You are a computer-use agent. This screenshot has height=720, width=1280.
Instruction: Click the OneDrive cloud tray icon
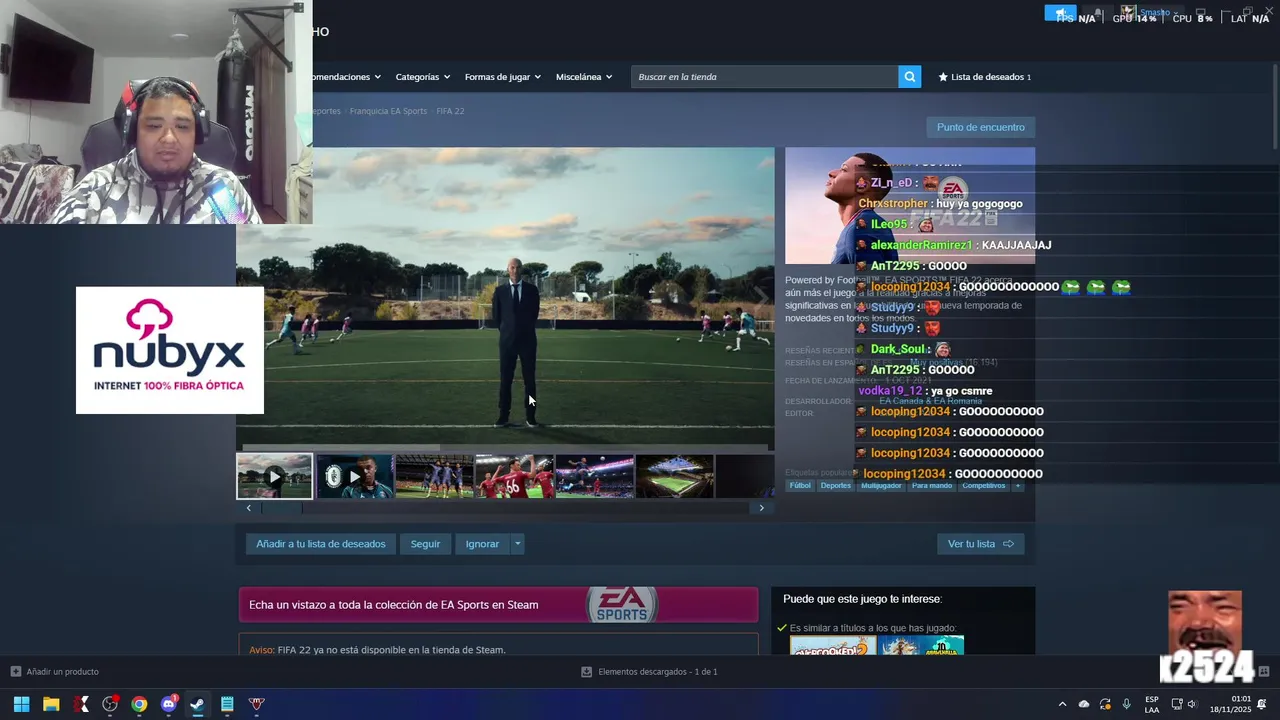coord(1084,704)
